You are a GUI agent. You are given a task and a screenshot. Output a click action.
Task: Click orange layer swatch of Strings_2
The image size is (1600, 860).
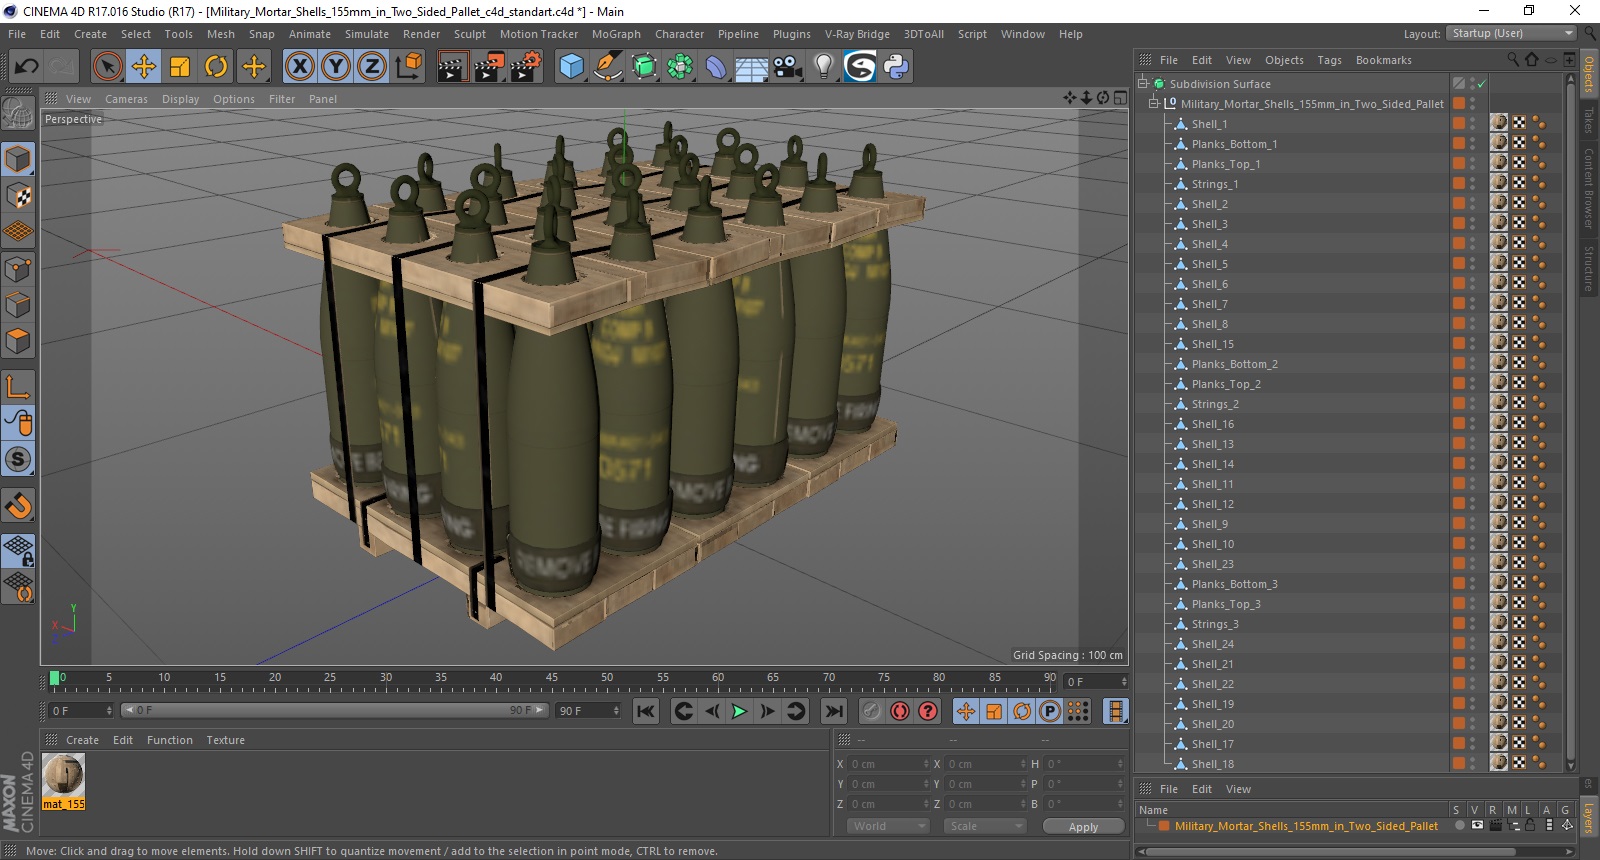pos(1459,404)
